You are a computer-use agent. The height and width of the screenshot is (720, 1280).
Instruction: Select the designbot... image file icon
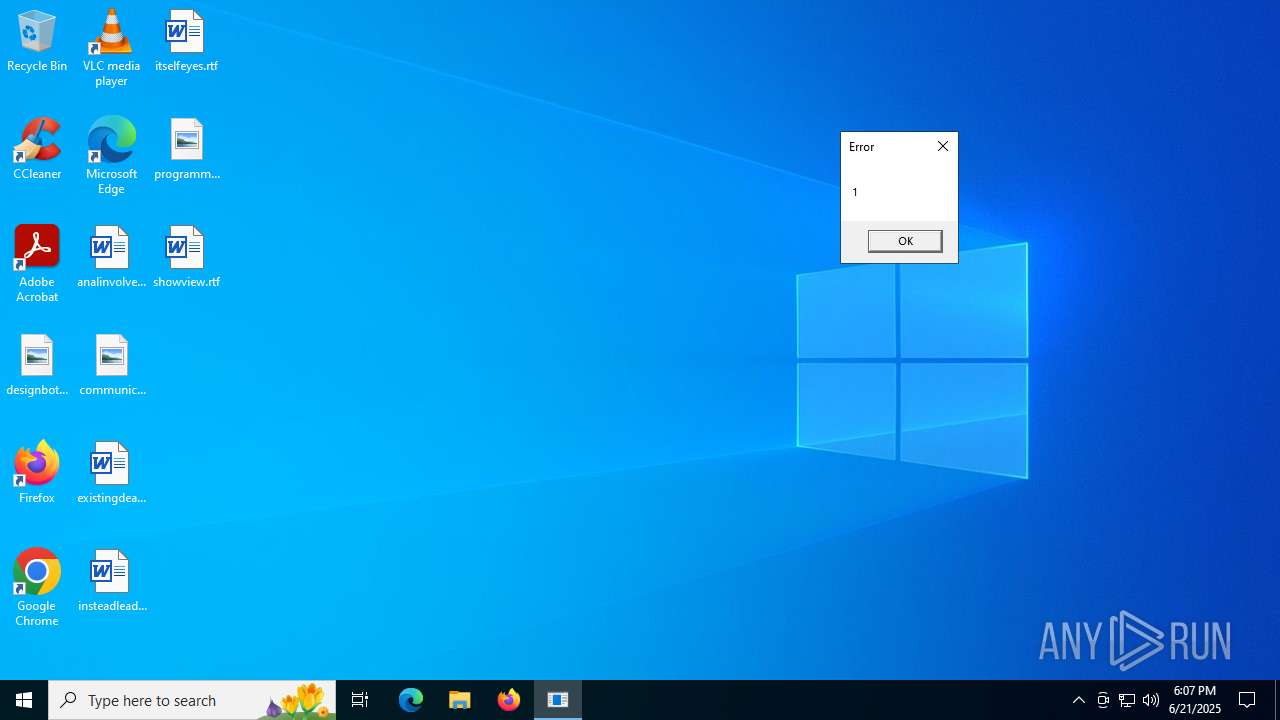(37, 366)
